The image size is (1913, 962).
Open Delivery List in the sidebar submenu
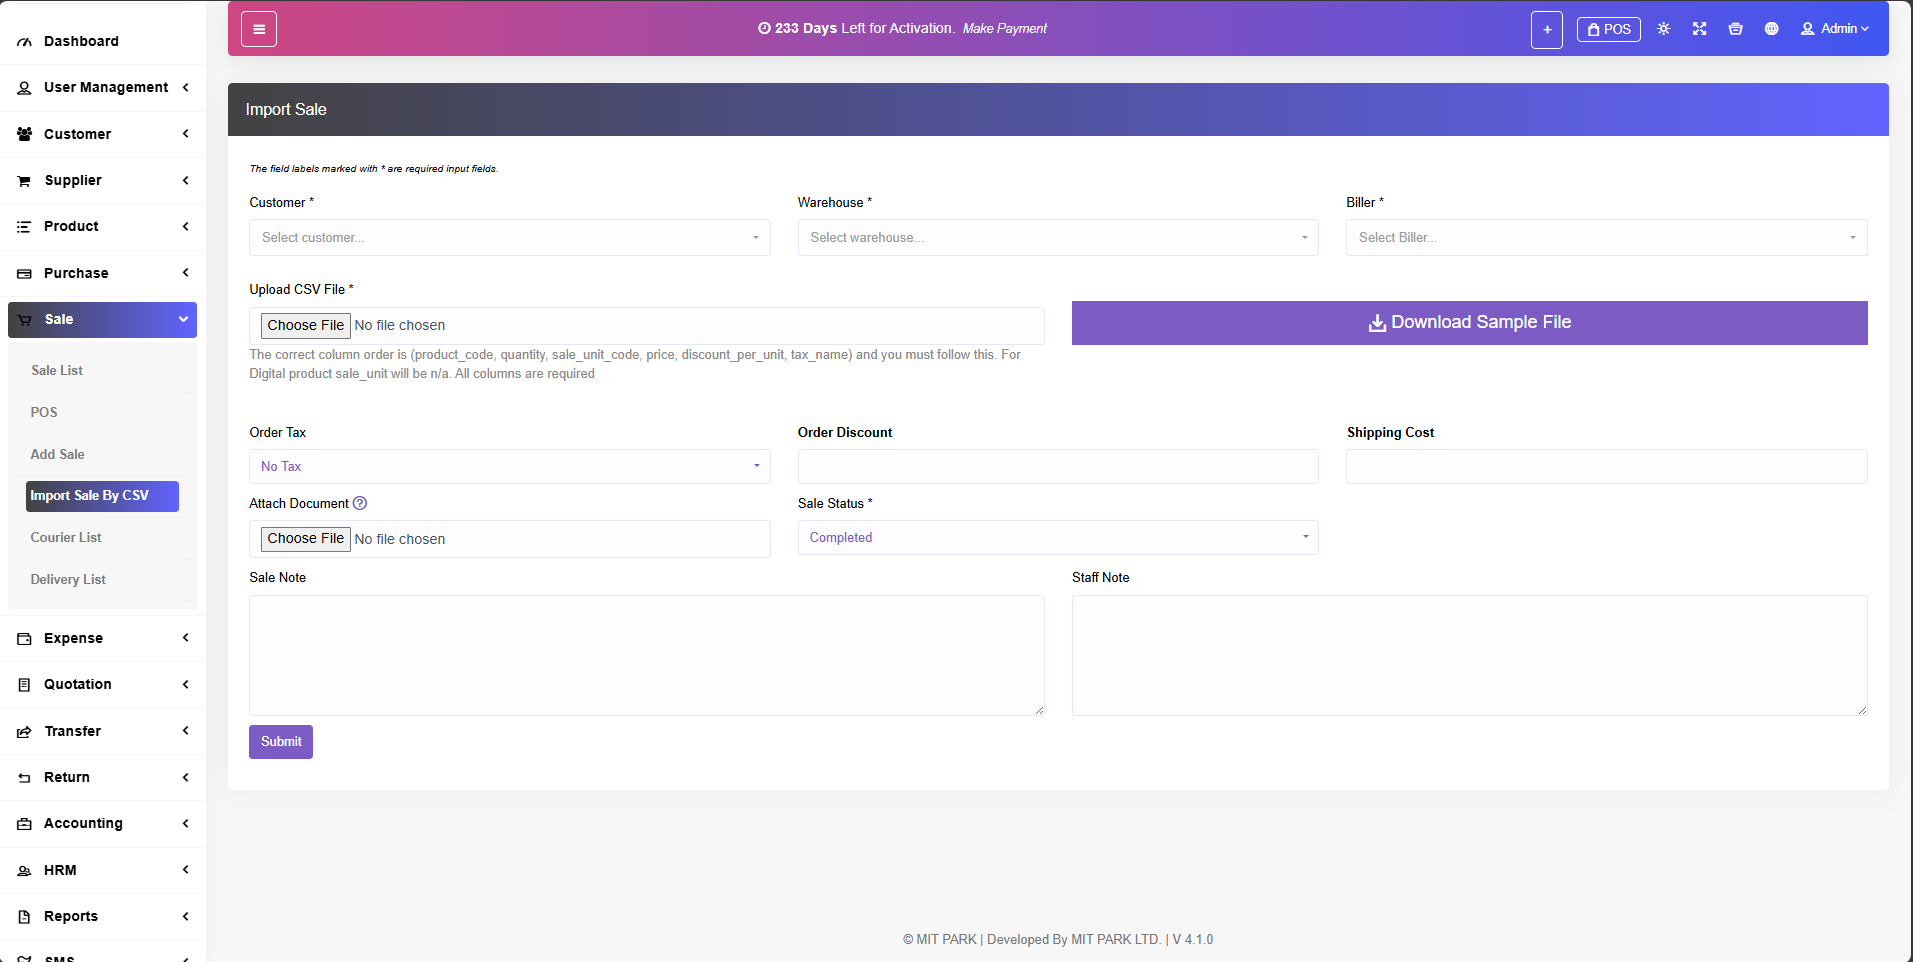(x=68, y=580)
